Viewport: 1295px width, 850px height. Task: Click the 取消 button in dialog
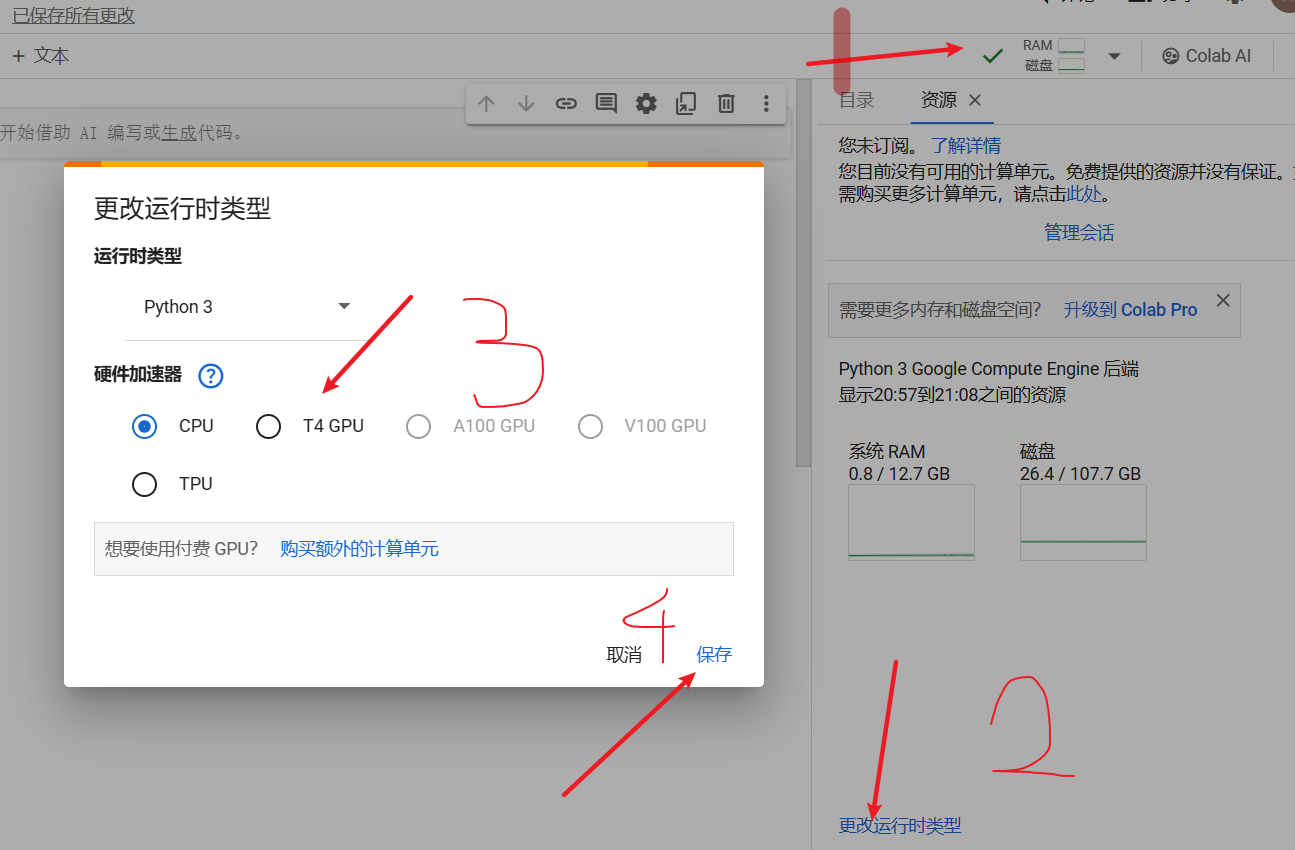point(624,655)
